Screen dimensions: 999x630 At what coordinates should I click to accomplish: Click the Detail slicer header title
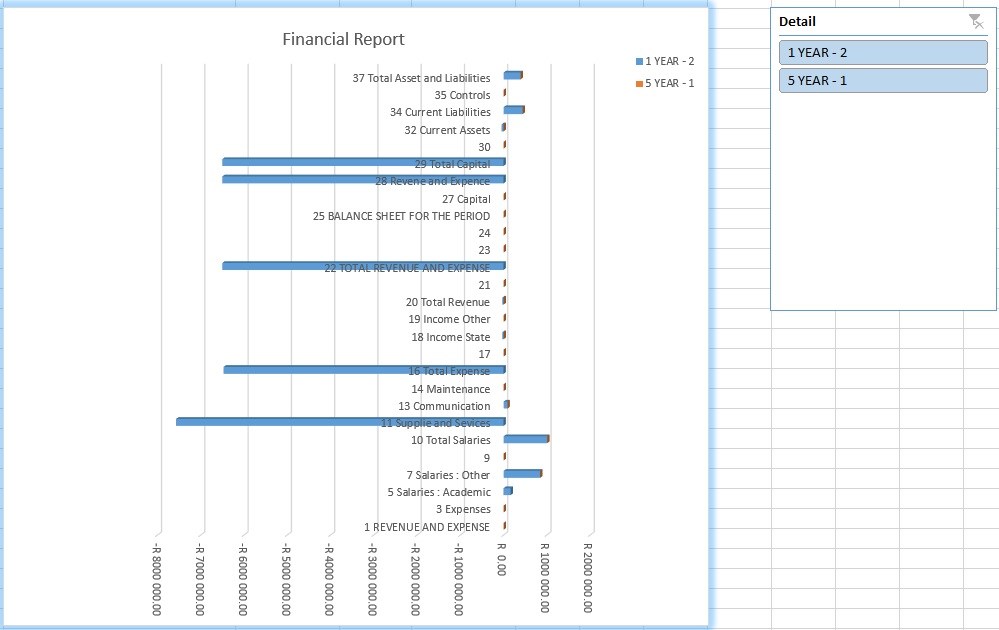(798, 22)
